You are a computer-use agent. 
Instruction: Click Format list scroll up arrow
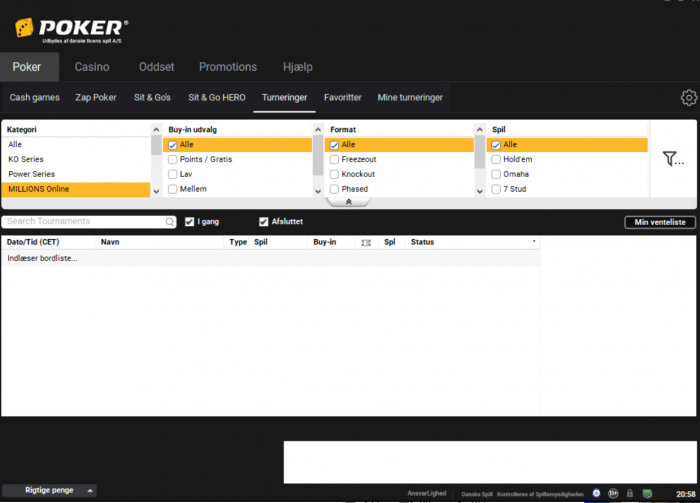click(x=479, y=129)
